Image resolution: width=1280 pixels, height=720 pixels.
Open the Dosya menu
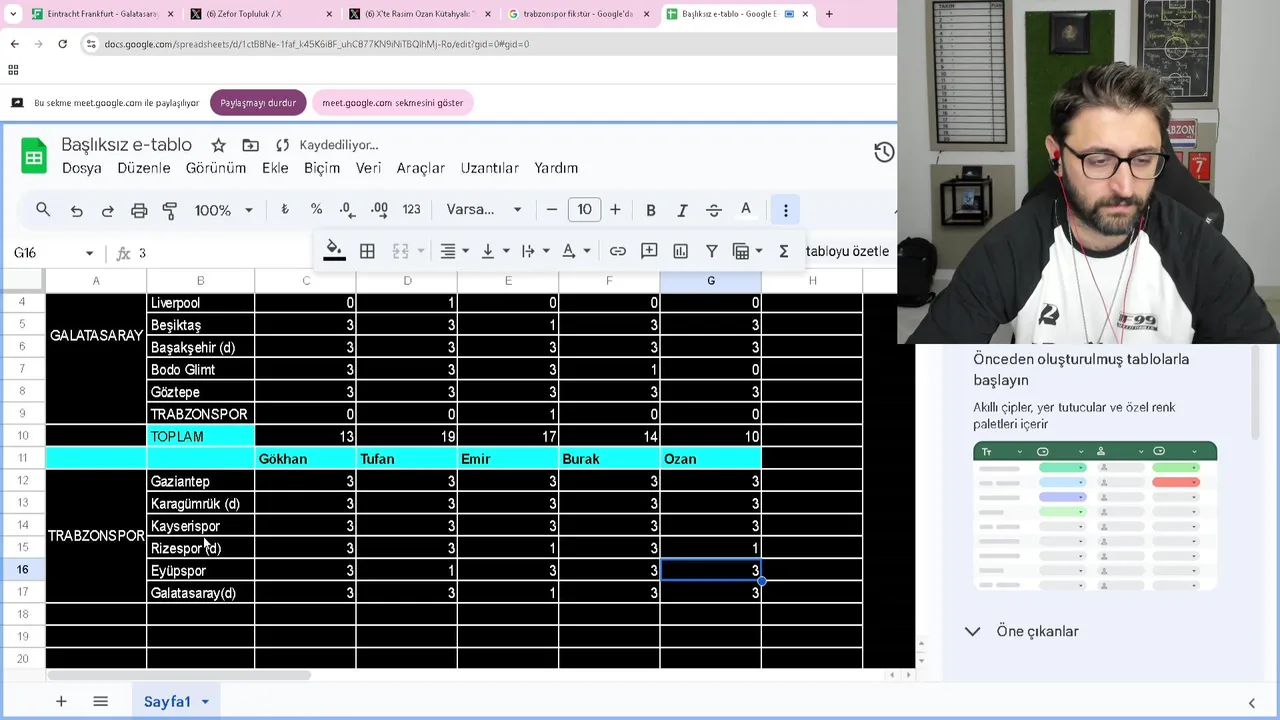click(x=82, y=168)
